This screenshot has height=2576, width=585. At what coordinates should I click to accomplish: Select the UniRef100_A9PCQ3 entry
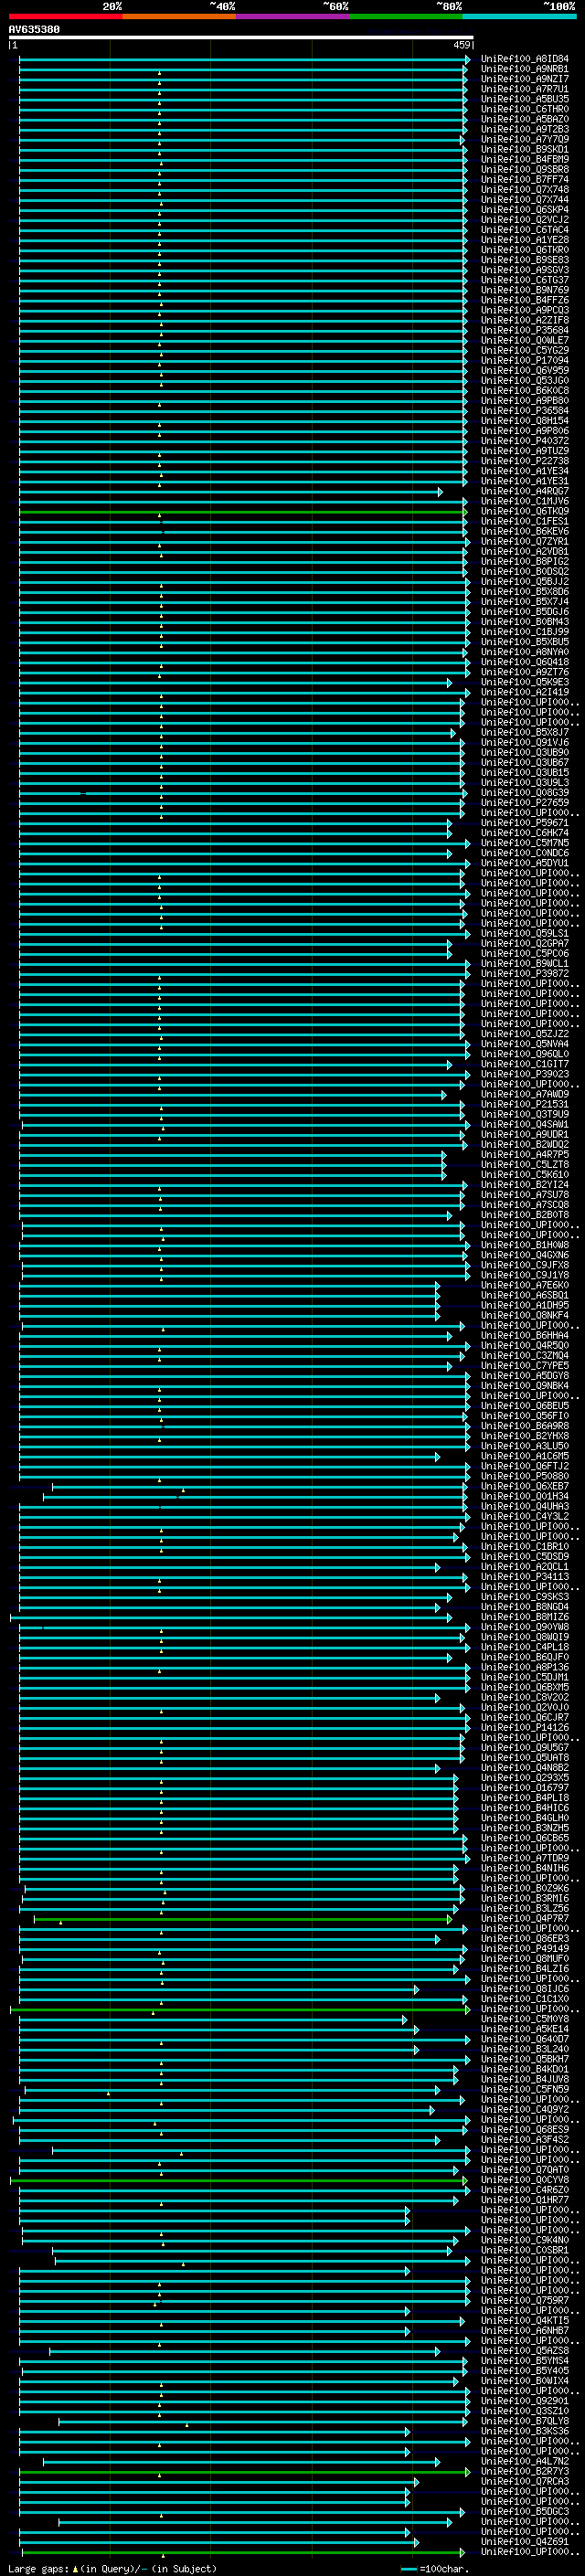coord(525,310)
